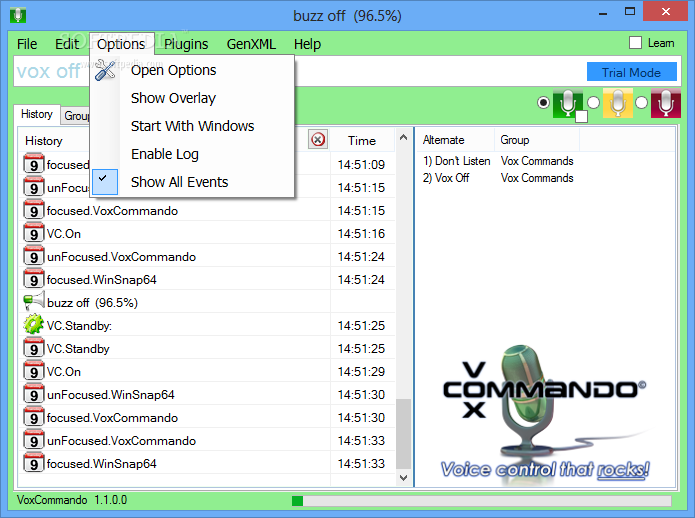Screen dimensions: 695x518
Task: Click event icon on the 14:51:09 row
Action: click(34, 164)
